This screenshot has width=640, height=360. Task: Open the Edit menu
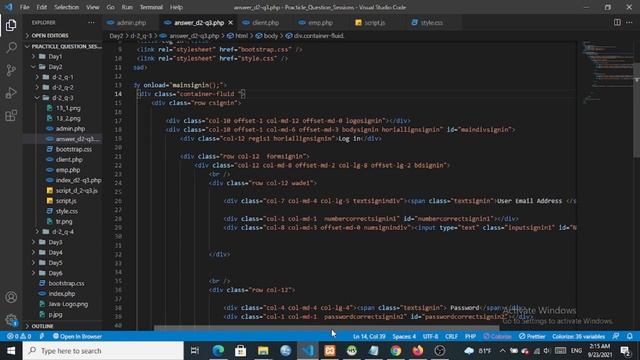pyautogui.click(x=42, y=7)
